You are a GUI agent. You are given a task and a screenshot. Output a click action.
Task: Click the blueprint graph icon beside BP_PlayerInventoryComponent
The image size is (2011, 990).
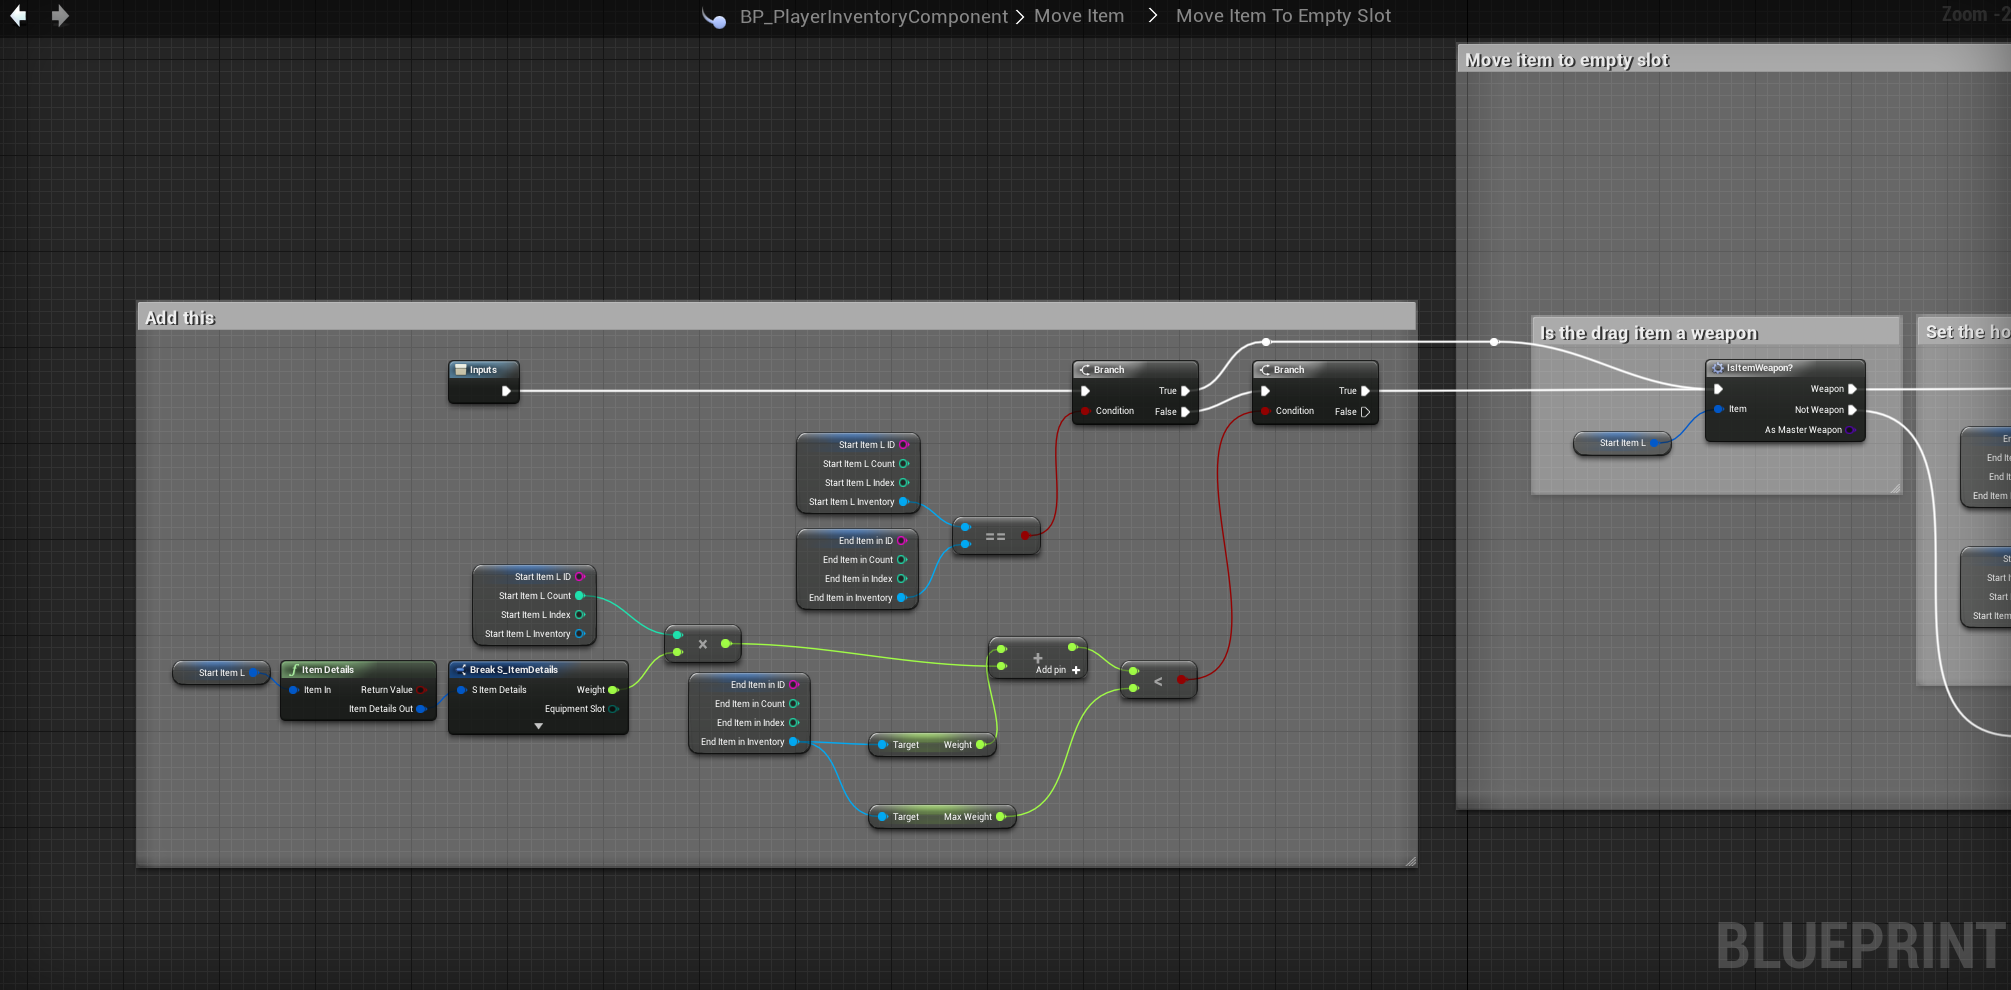click(714, 17)
